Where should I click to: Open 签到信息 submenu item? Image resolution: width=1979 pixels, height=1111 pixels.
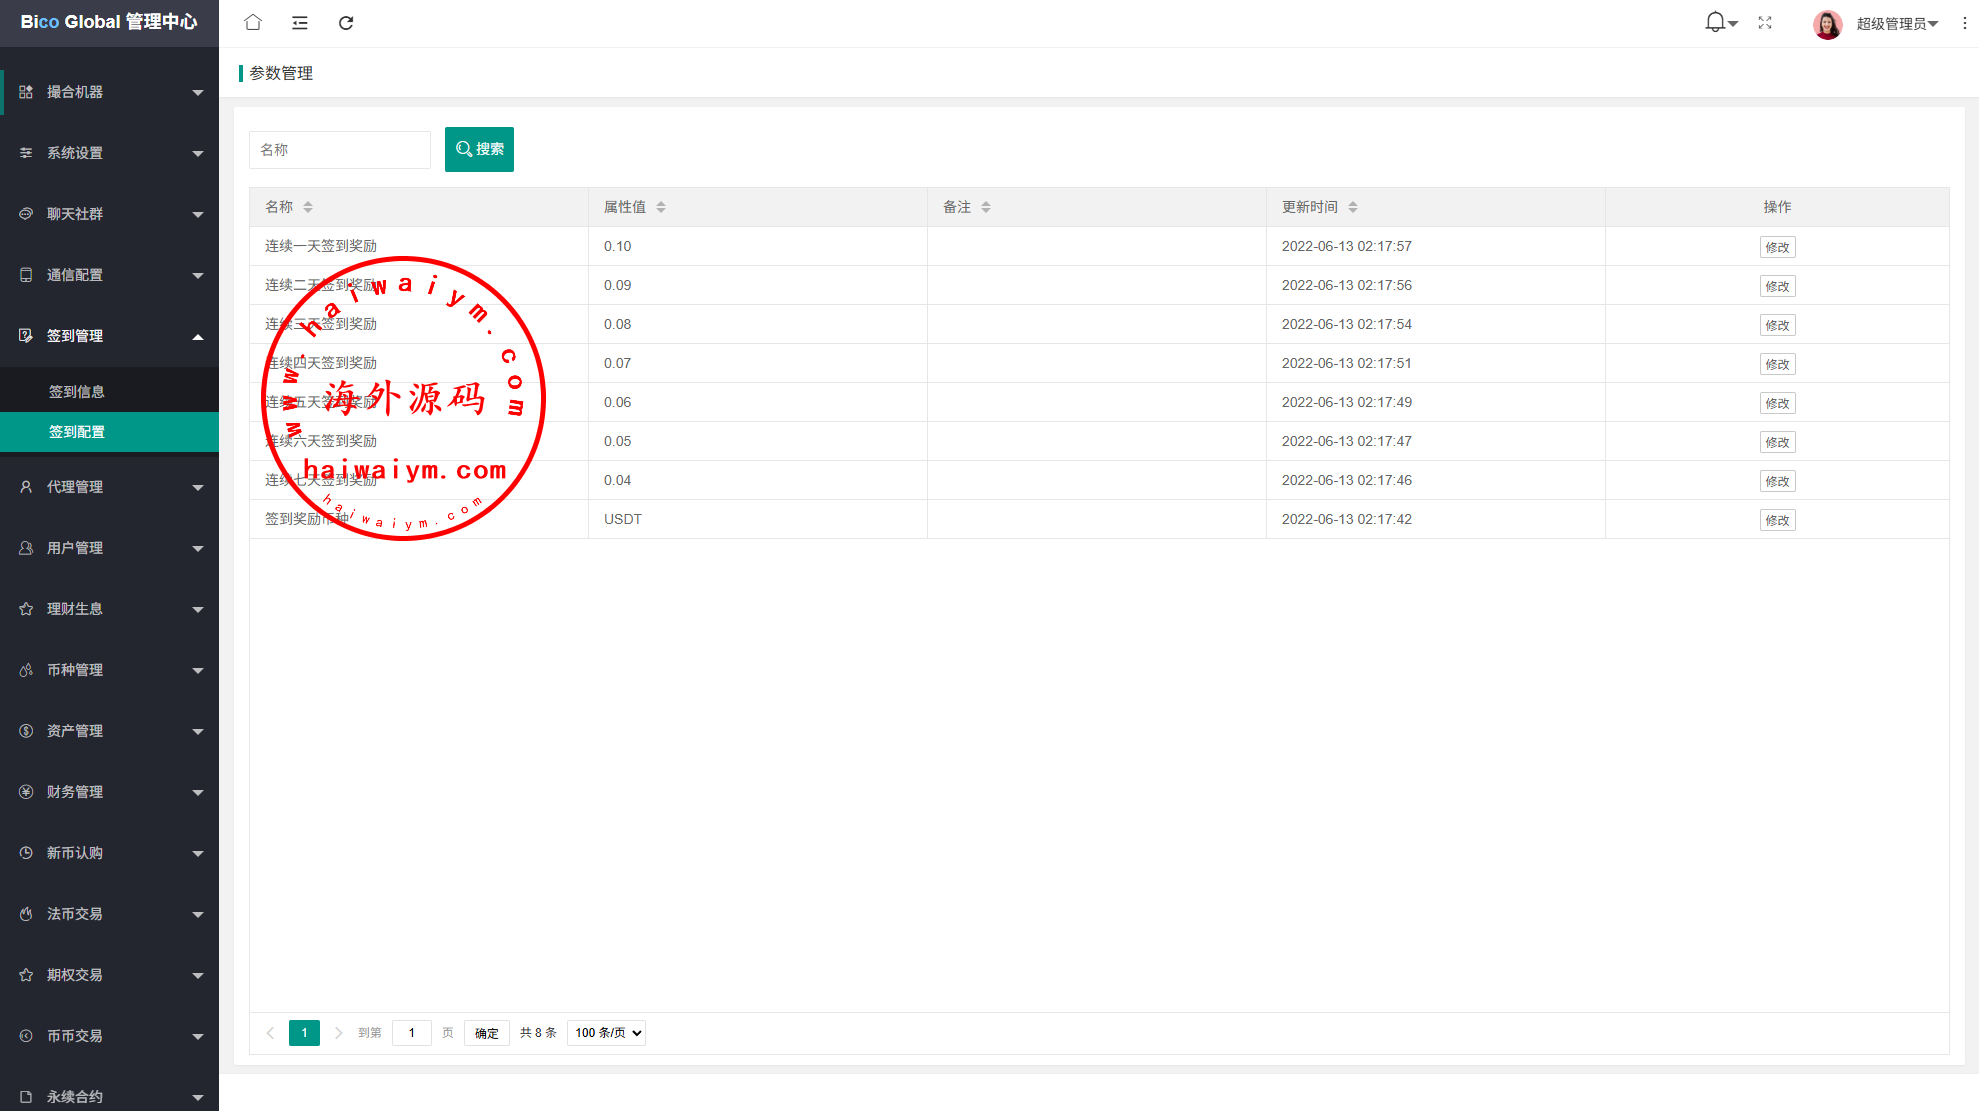pyautogui.click(x=77, y=392)
